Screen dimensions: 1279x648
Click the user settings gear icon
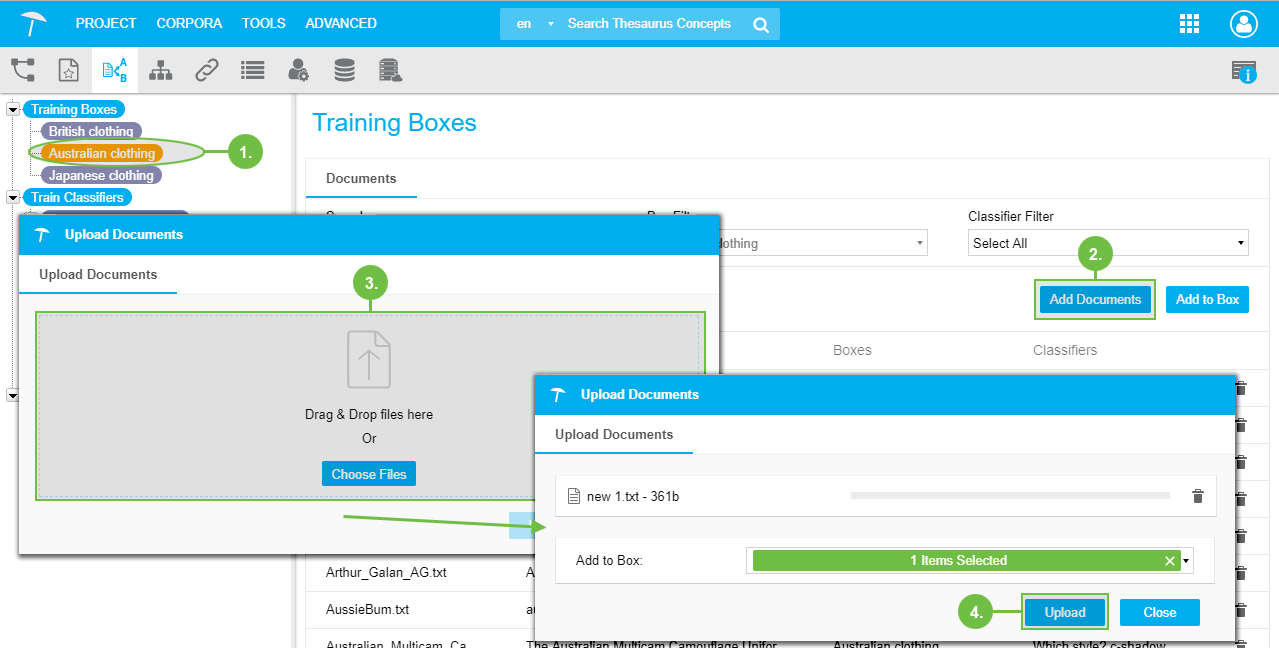298,70
